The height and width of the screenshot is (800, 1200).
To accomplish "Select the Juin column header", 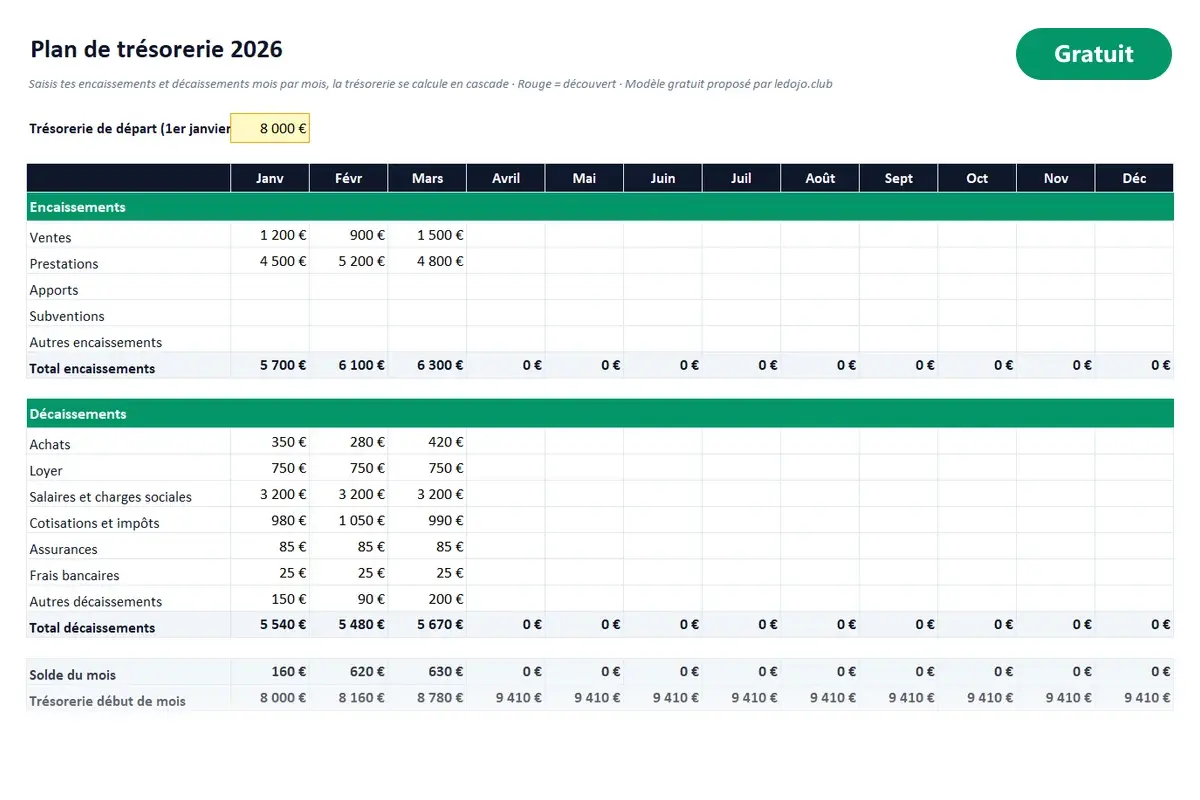I will tap(663, 178).
